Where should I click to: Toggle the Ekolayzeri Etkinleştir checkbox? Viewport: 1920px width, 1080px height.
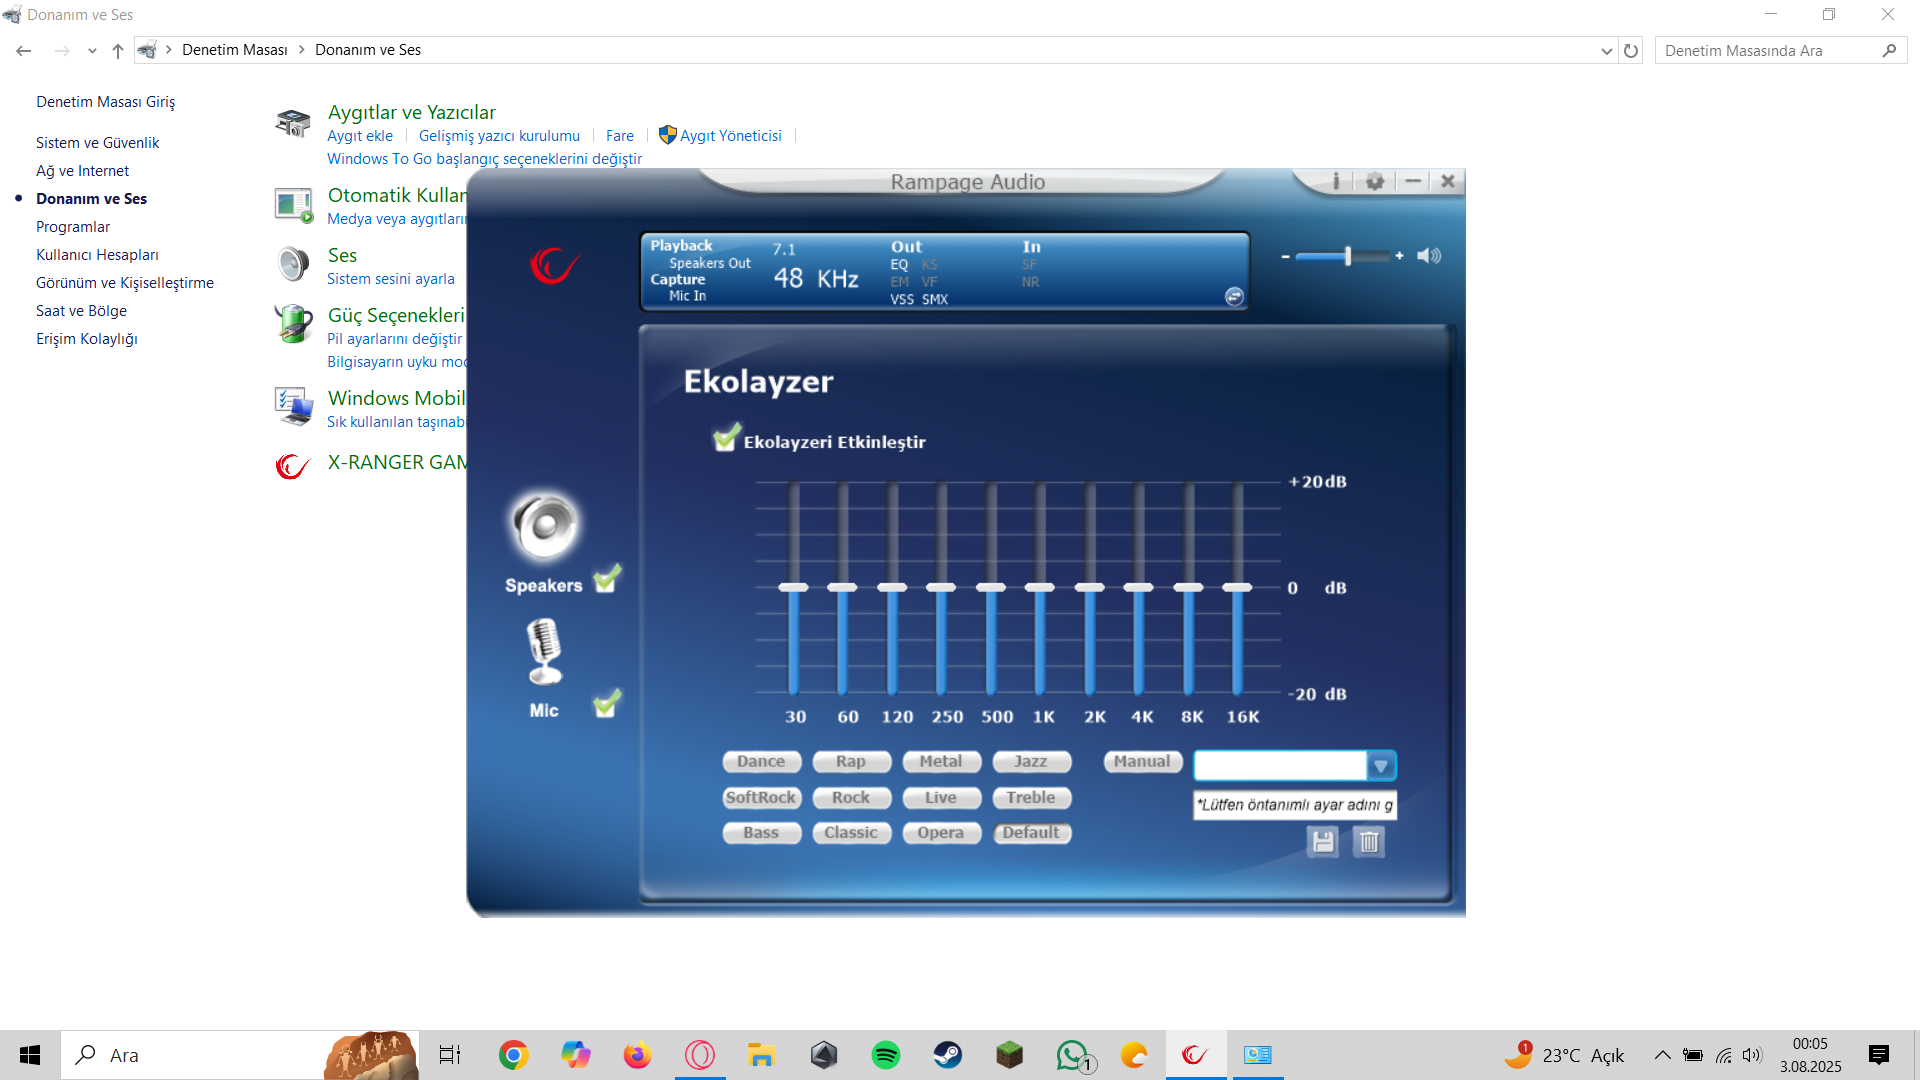[725, 439]
